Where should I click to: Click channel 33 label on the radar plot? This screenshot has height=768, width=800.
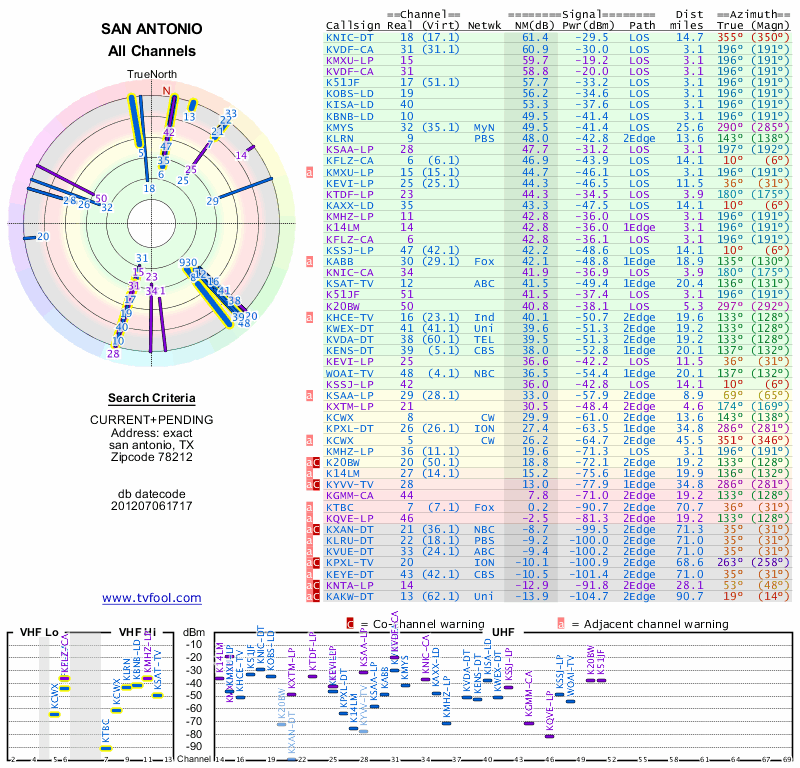pos(231,113)
